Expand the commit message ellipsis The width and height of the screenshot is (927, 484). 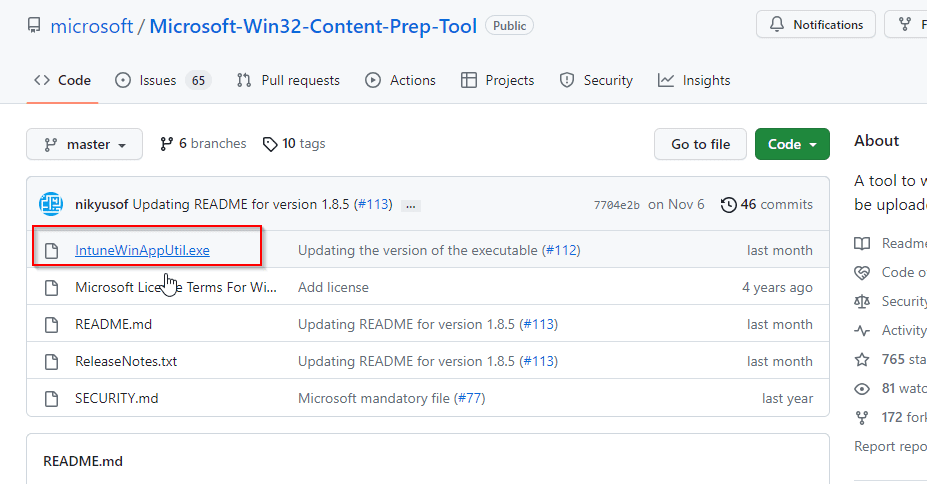click(x=410, y=205)
